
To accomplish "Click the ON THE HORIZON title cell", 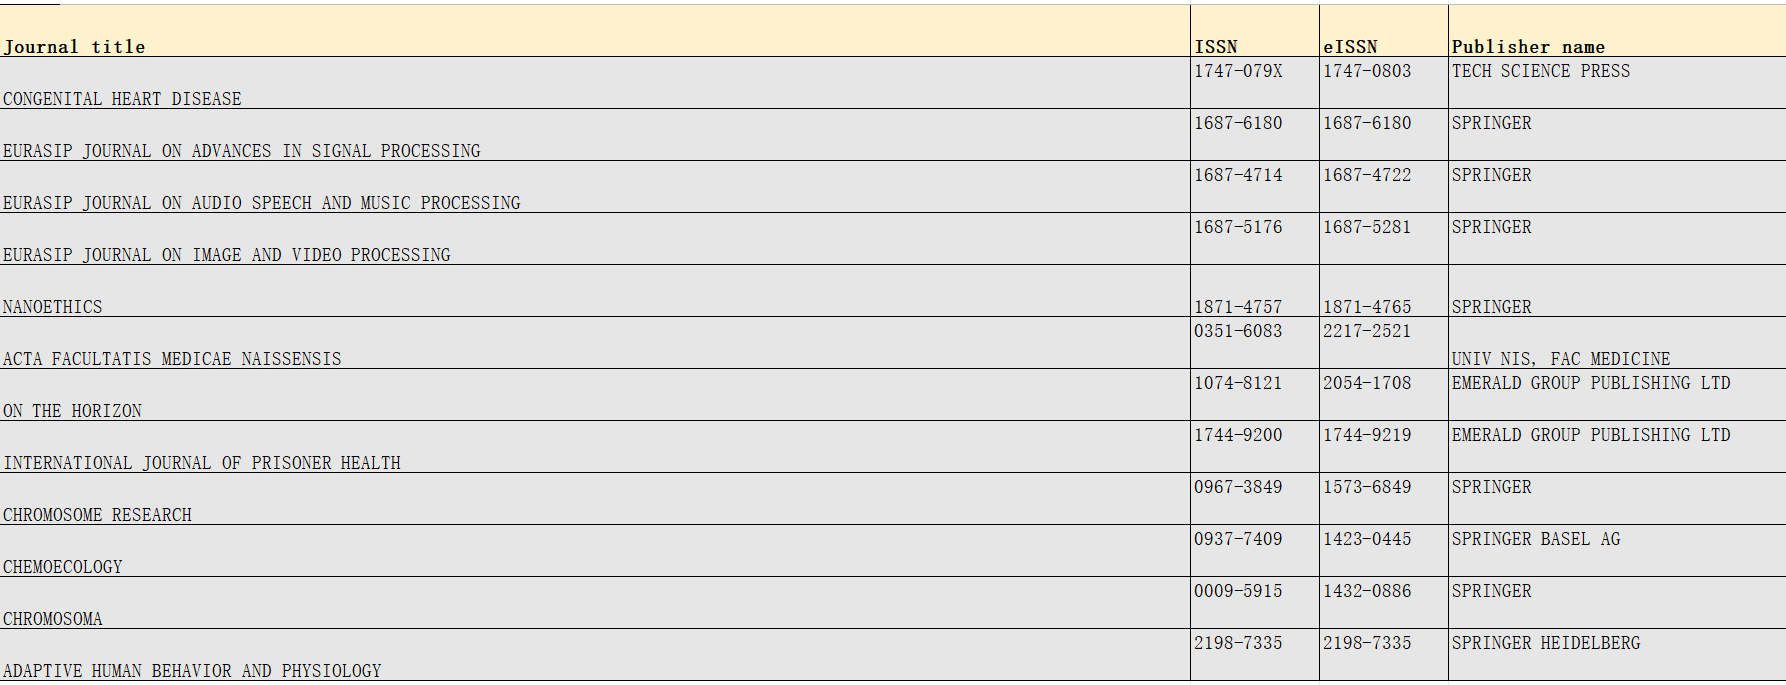I will pyautogui.click(x=595, y=395).
